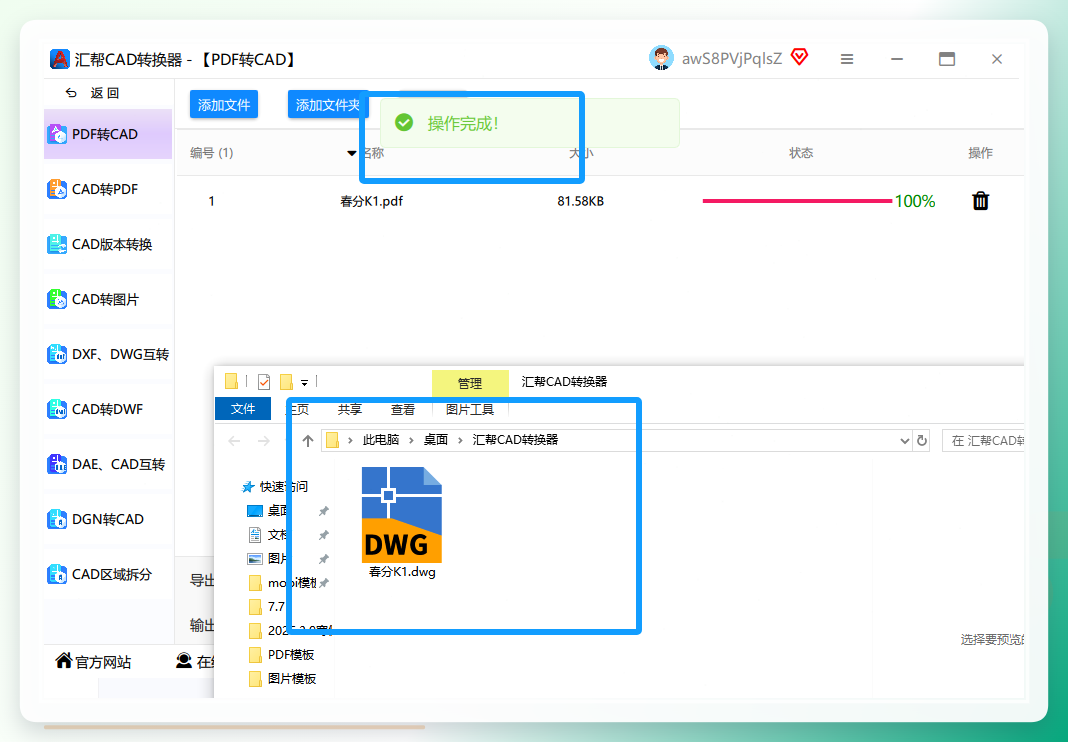Sort by the 名称 column arrow
Viewport: 1068px width, 742px height.
pos(351,153)
